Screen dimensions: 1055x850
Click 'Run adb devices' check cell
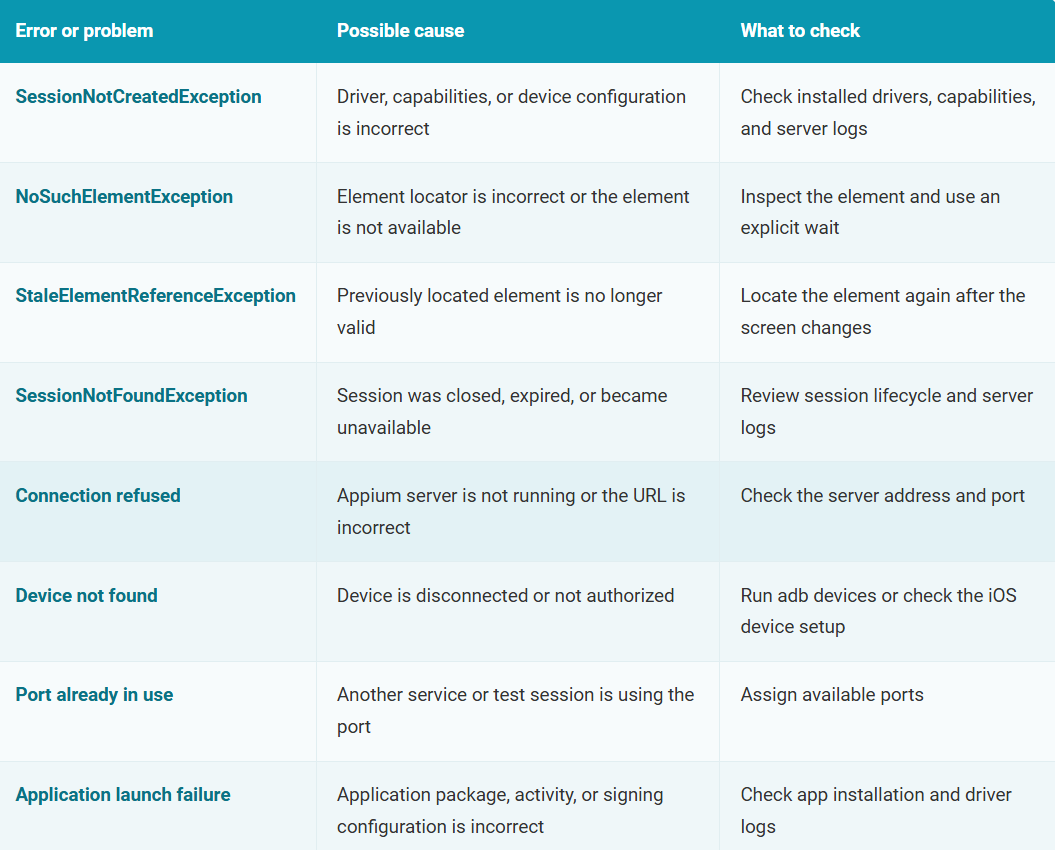tap(878, 611)
